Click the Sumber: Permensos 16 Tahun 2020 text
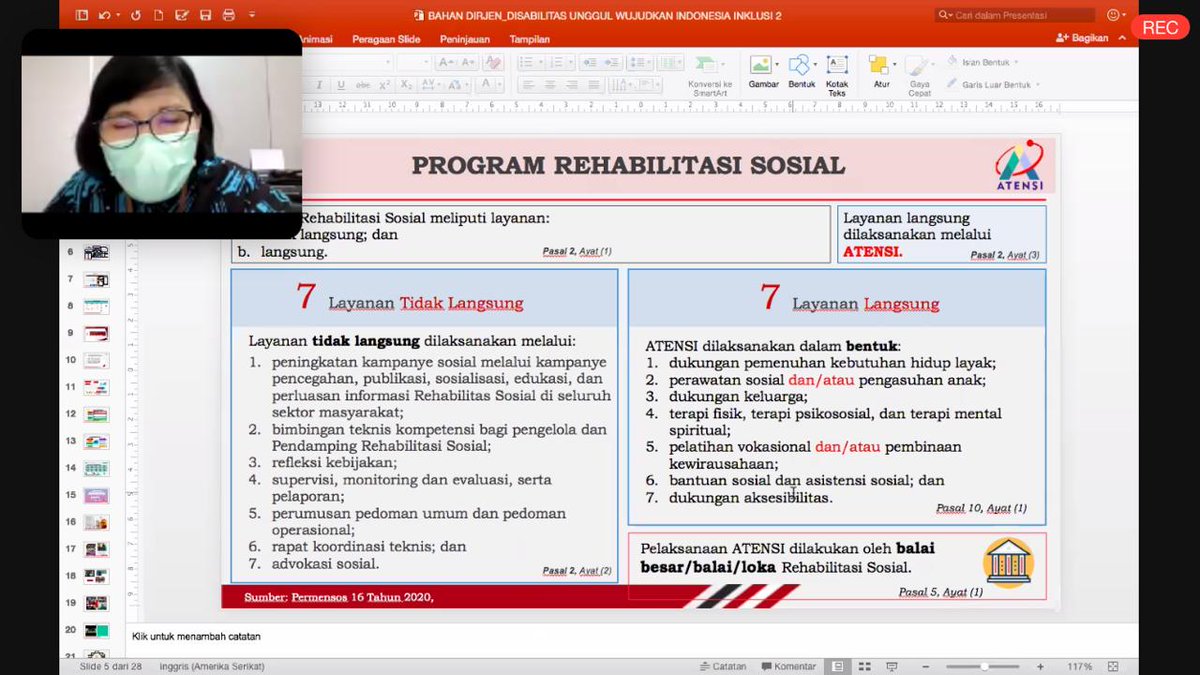Viewport: 1200px width, 675px height. pyautogui.click(x=338, y=597)
